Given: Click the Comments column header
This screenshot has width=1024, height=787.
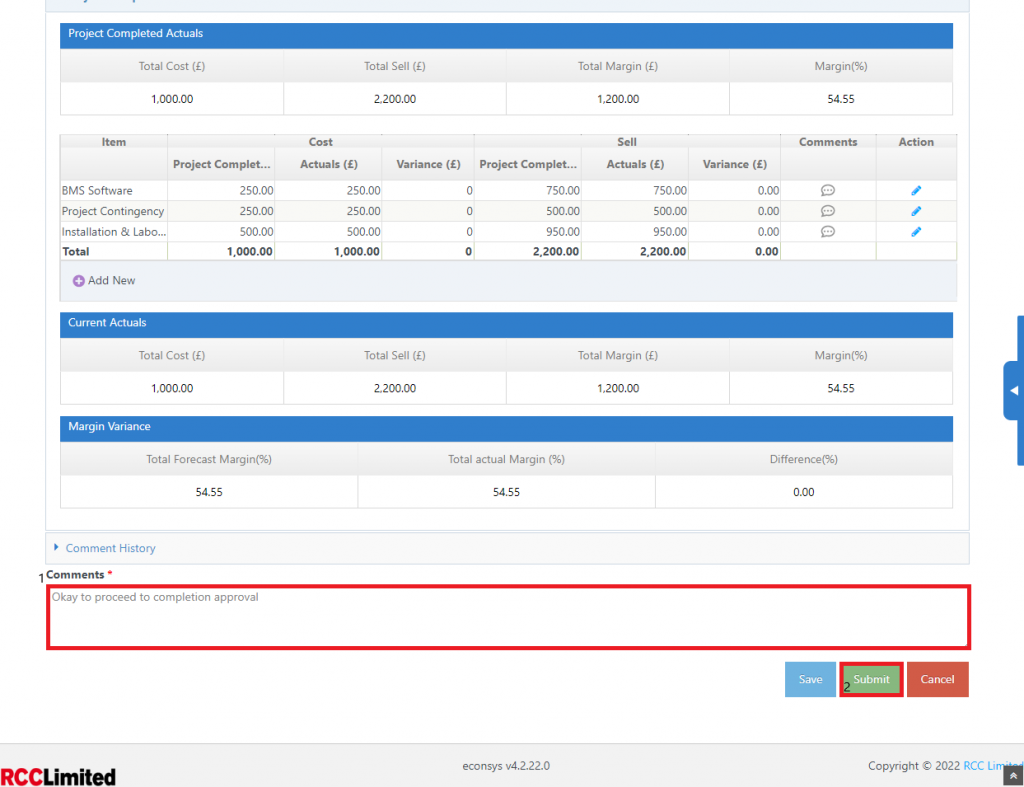Looking at the screenshot, I should (827, 142).
